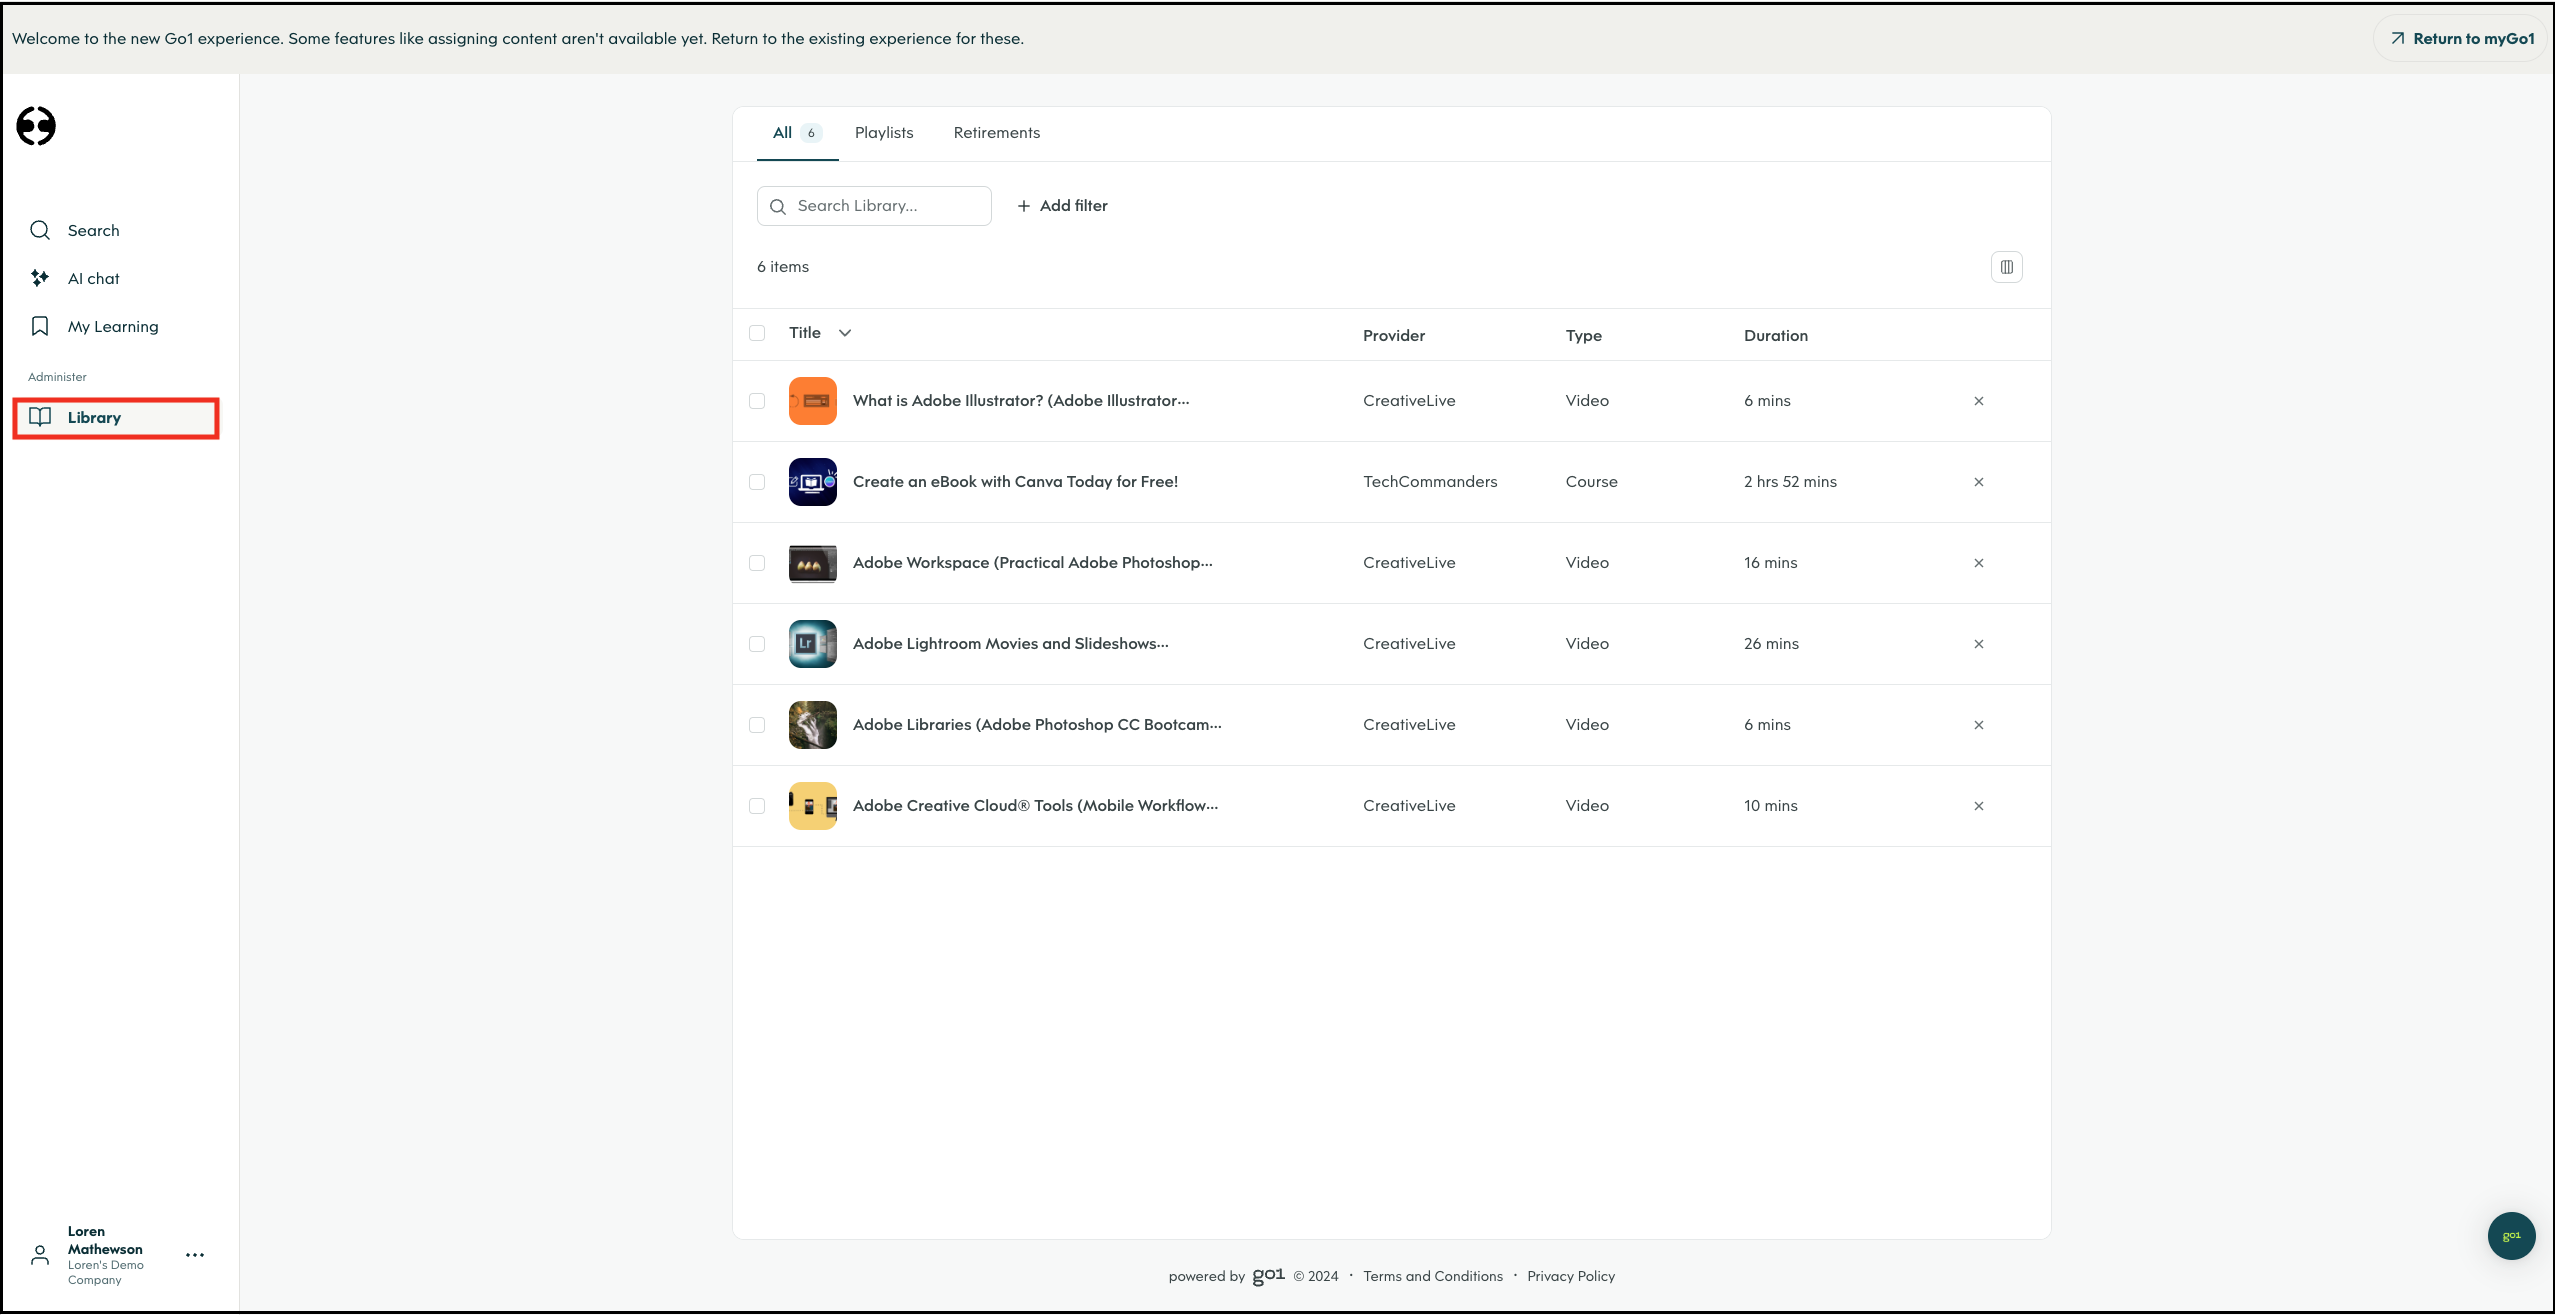The height and width of the screenshot is (1315, 2555).
Task: Click the 26 mins duration cell
Action: tap(1771, 644)
